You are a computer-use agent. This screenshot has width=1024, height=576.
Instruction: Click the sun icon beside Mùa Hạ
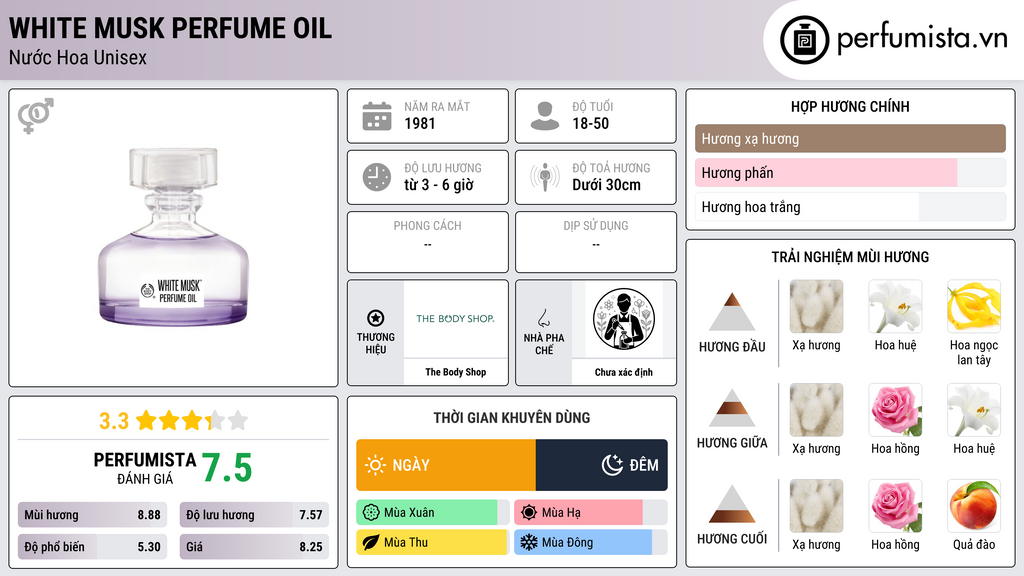tap(529, 513)
